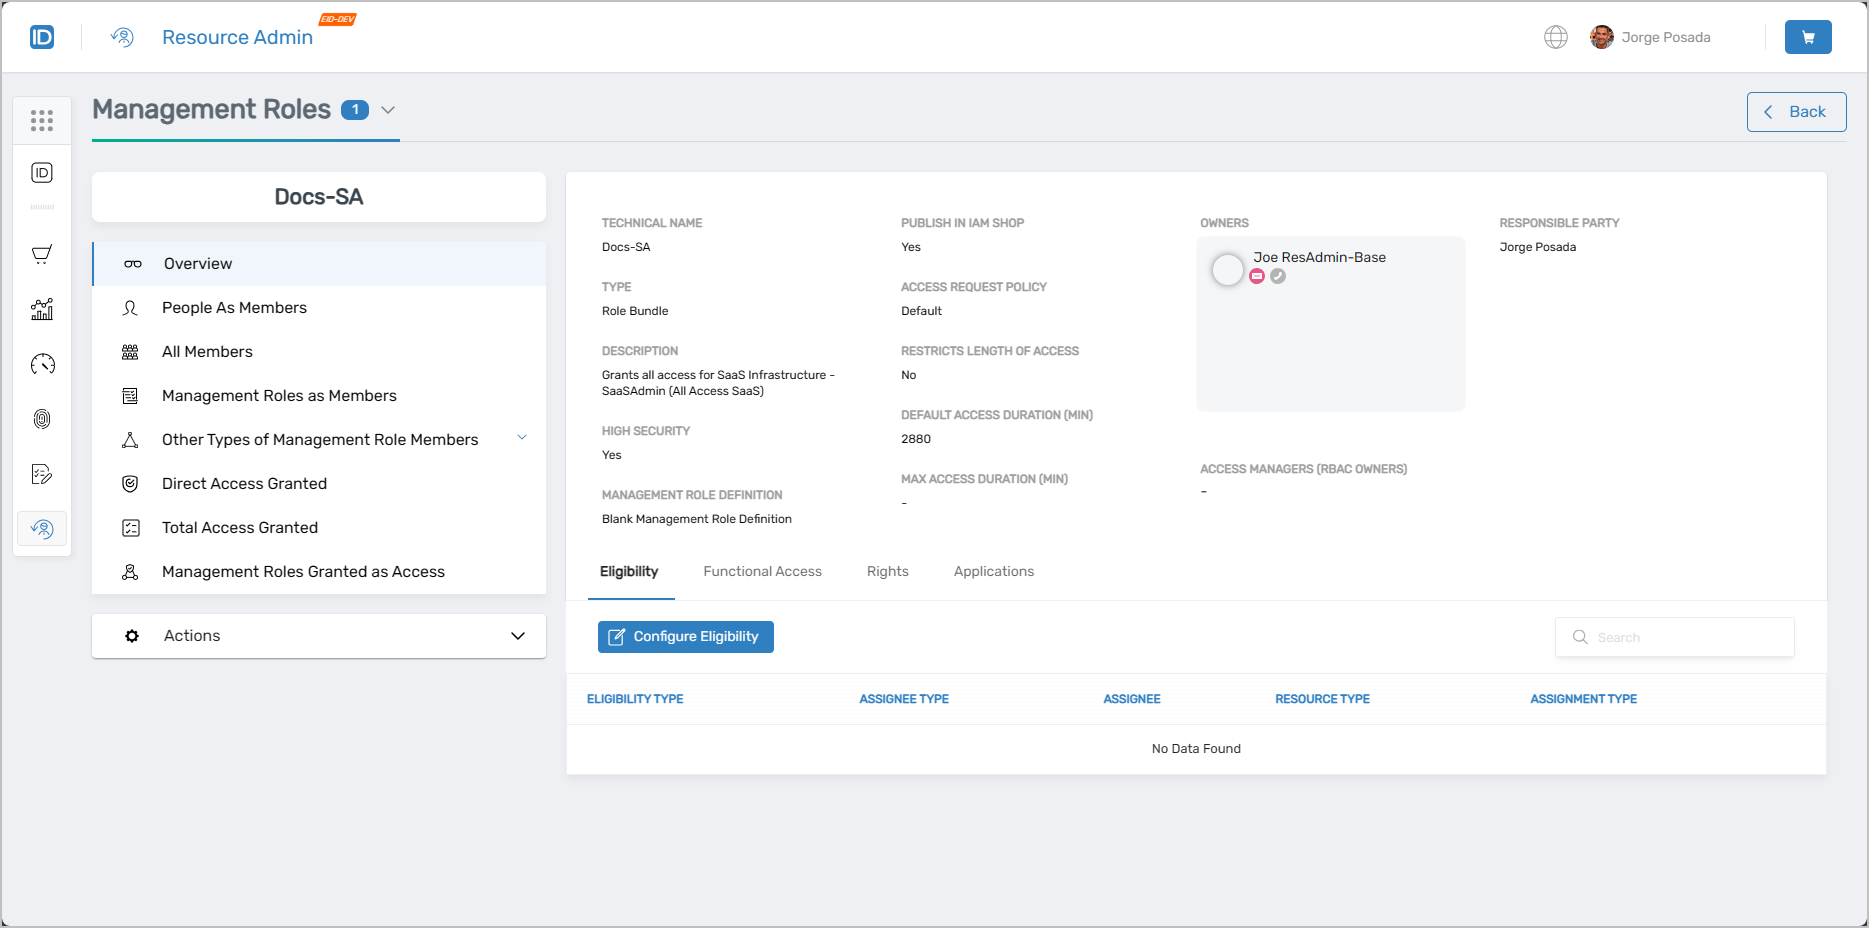
Task: Open the tasks checklist sidebar icon
Action: pyautogui.click(x=41, y=474)
